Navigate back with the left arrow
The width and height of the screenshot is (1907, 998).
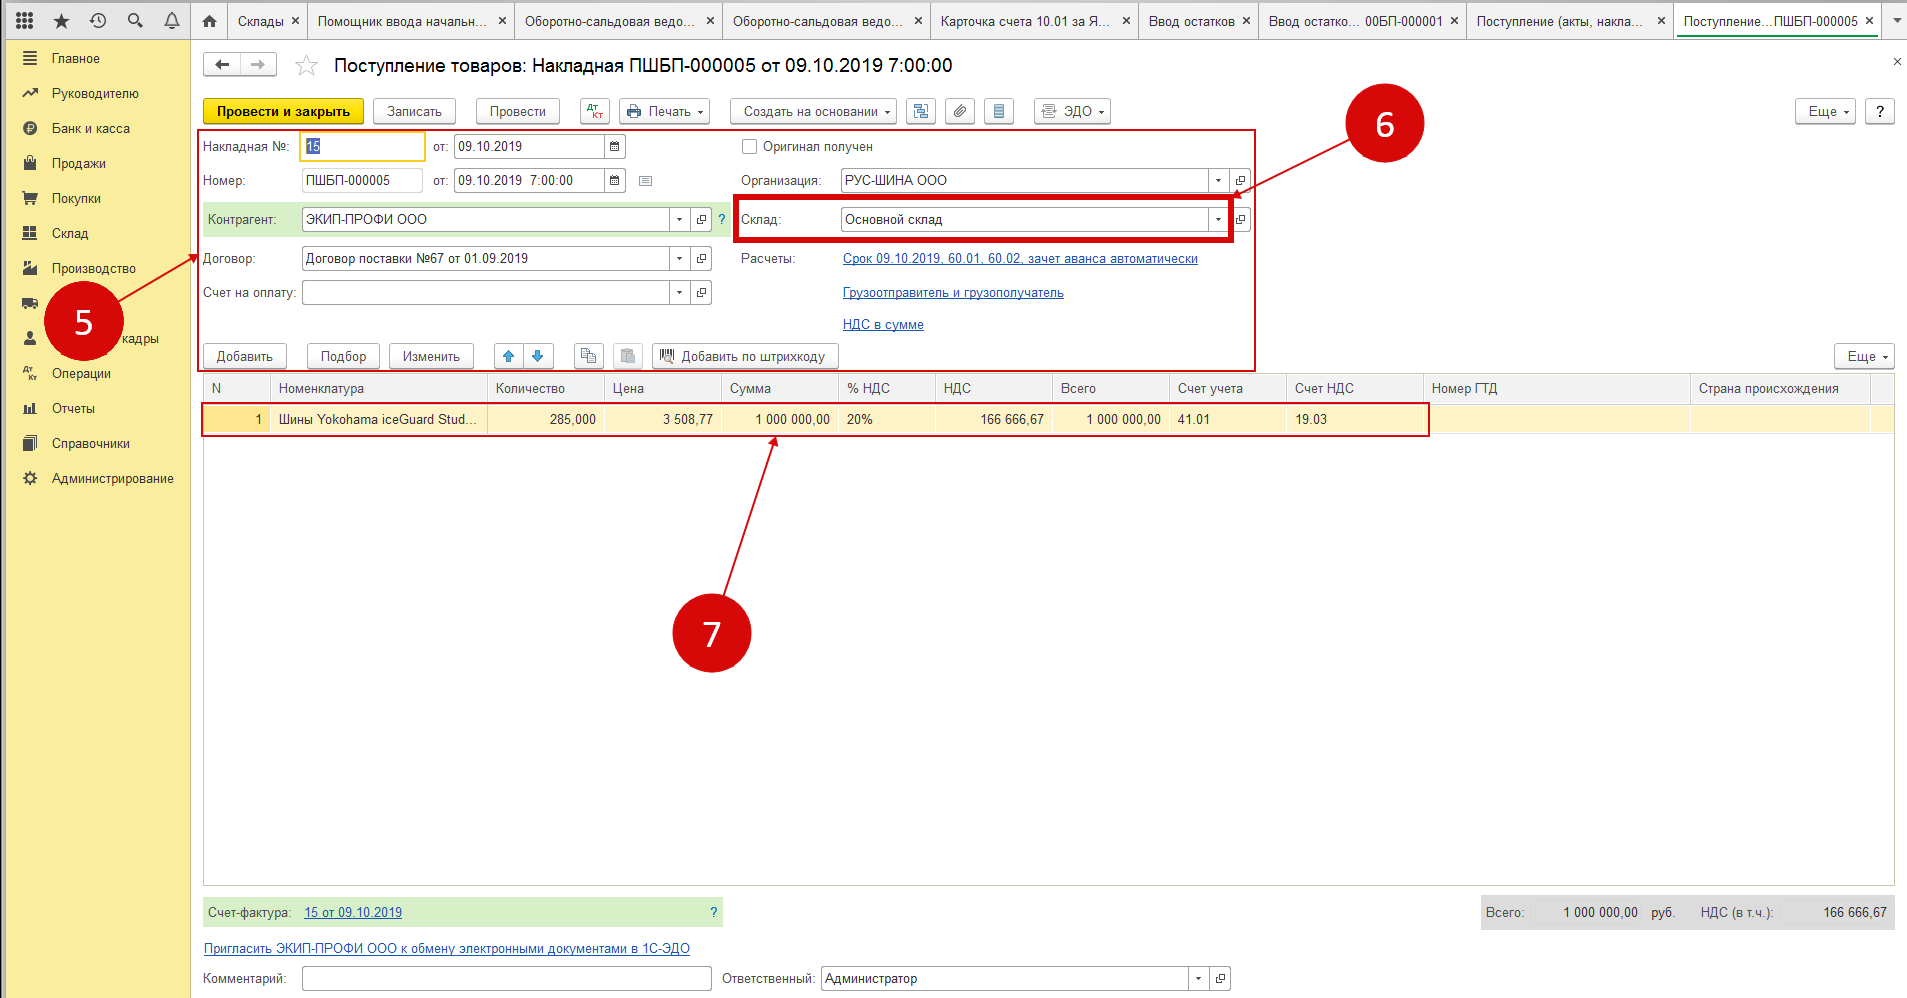(222, 65)
